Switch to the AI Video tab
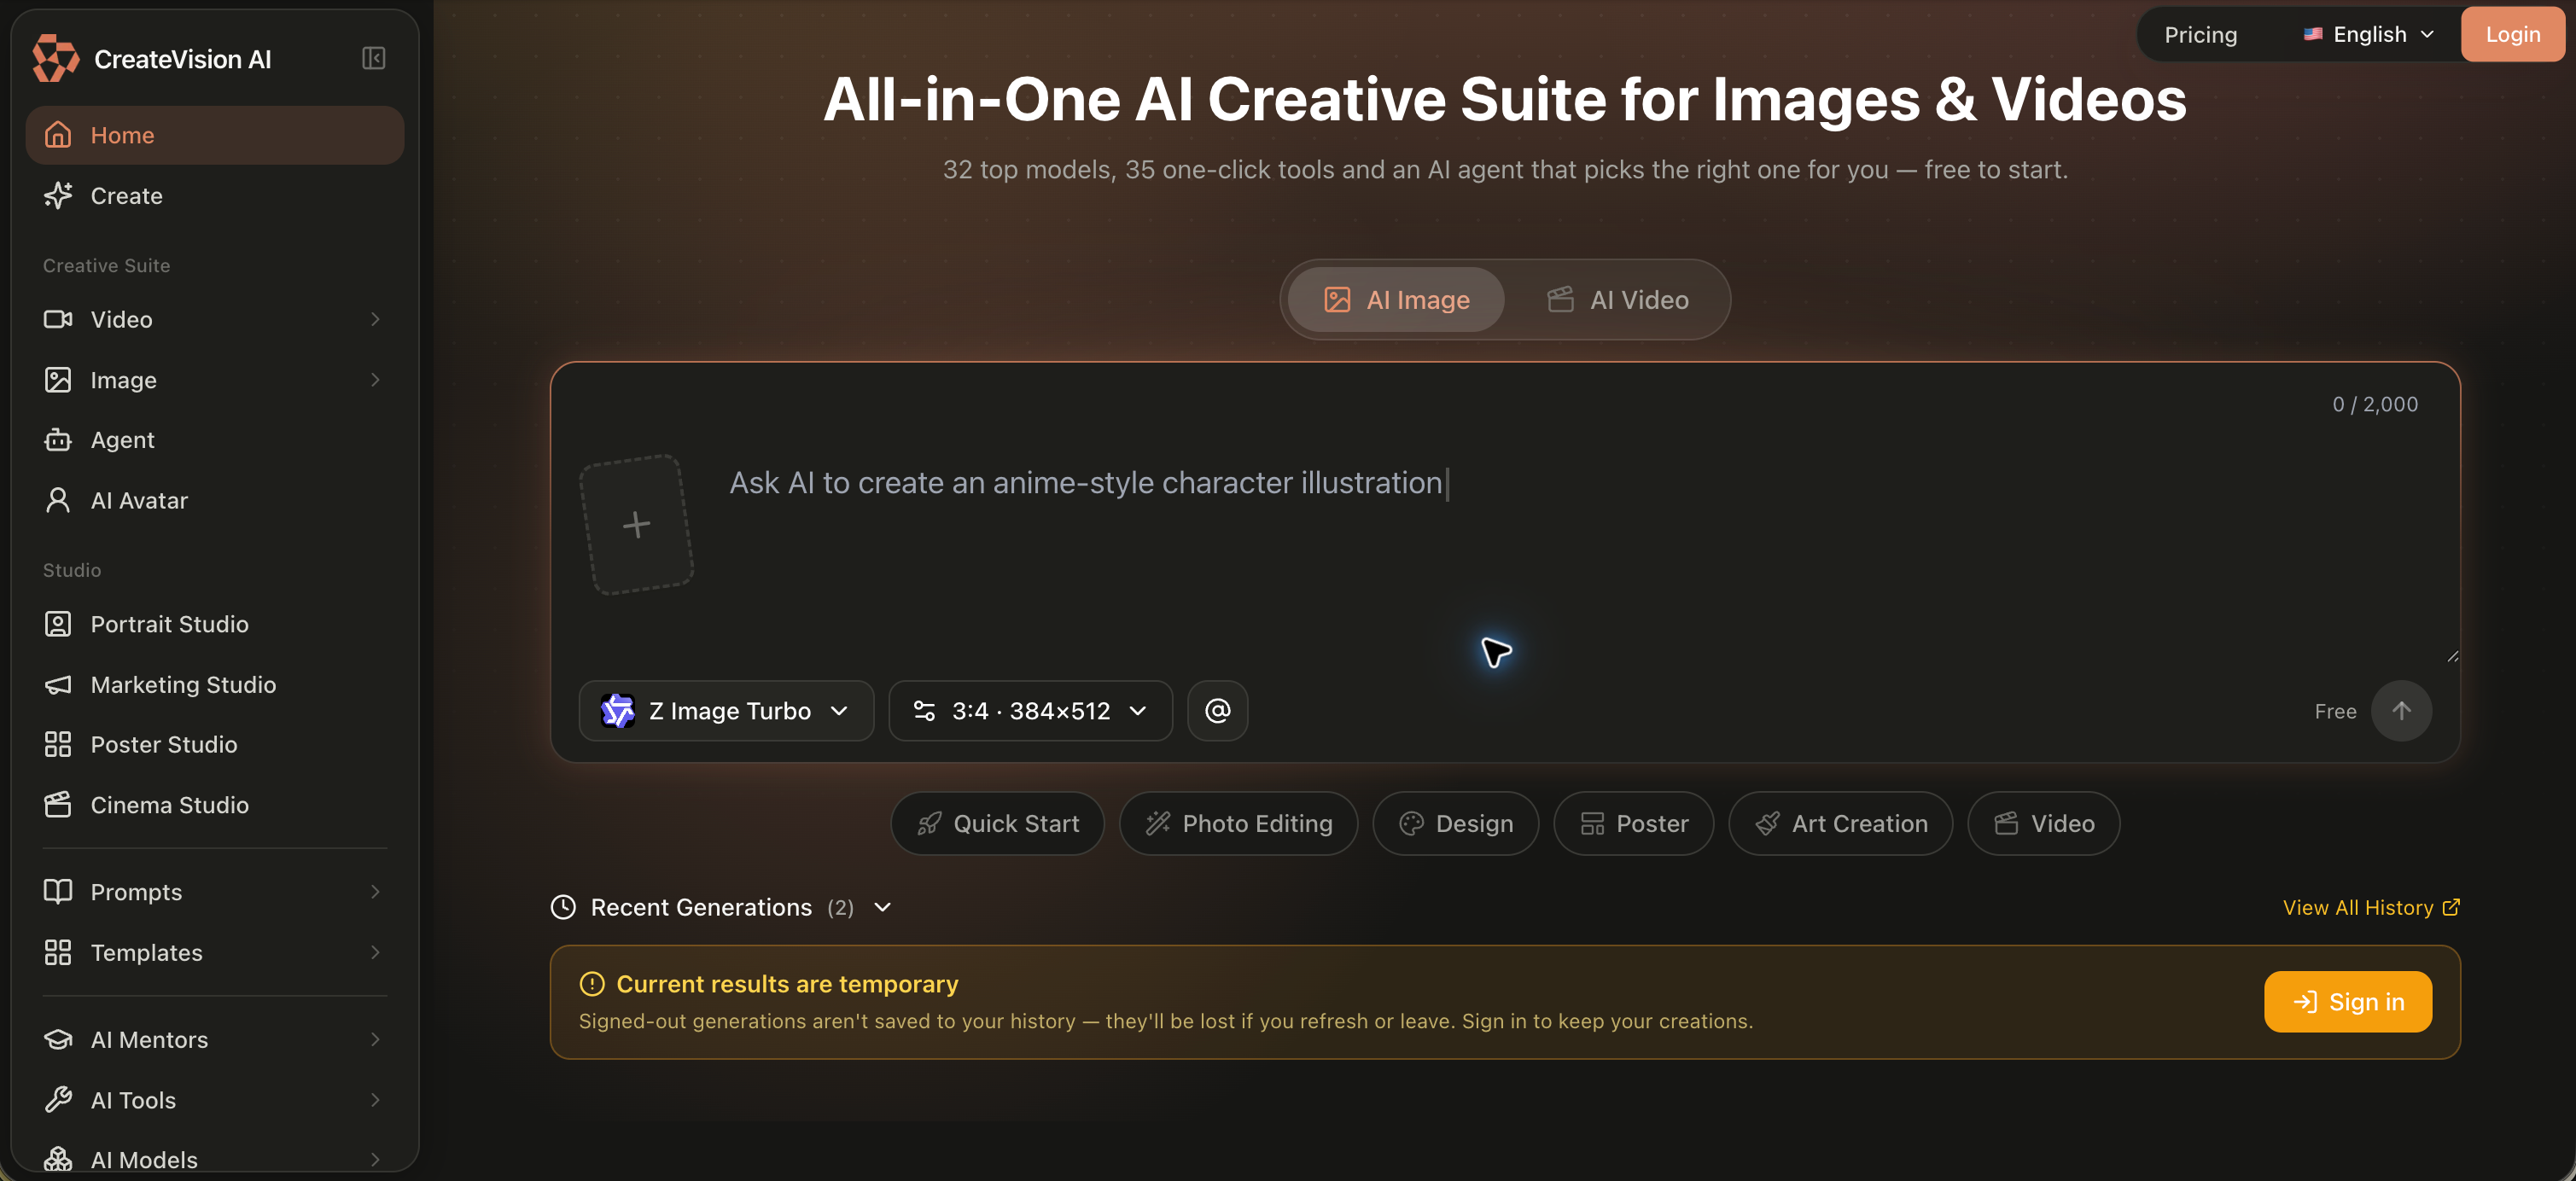This screenshot has width=2576, height=1181. pyautogui.click(x=1617, y=299)
